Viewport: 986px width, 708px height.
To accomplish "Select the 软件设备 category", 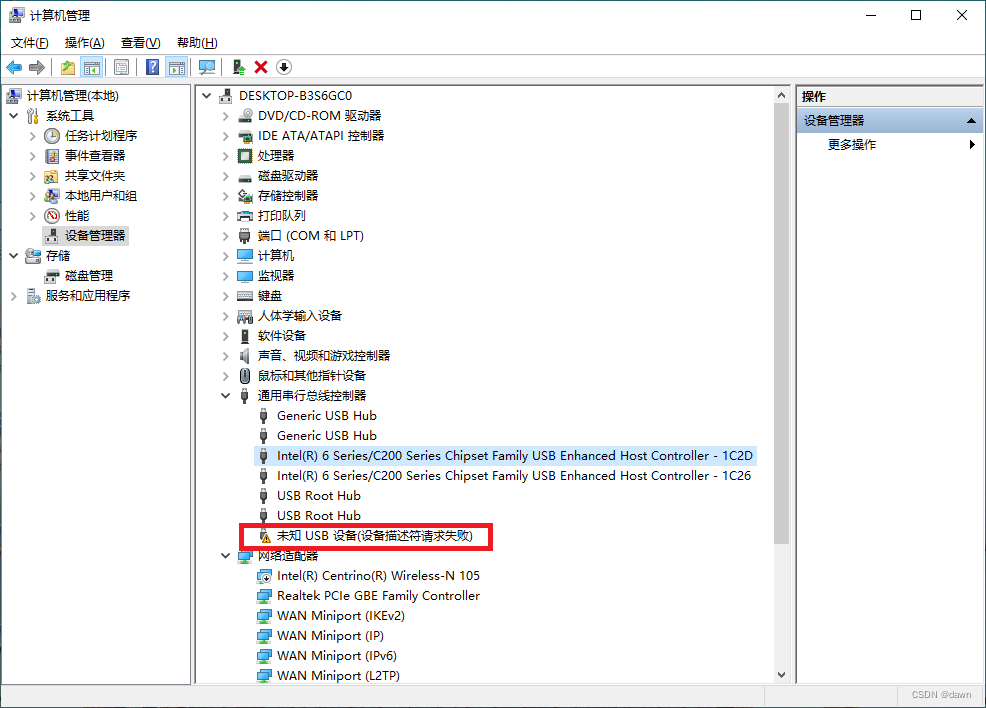I will (281, 336).
